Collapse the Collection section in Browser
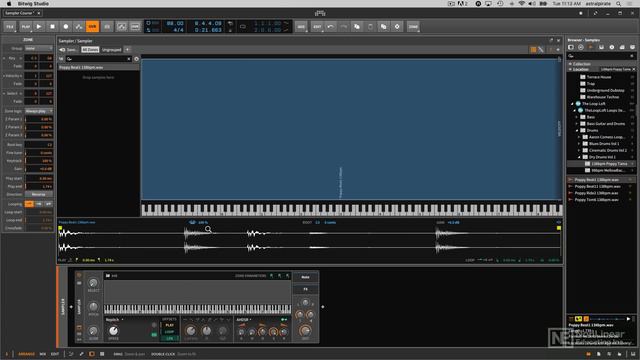 point(570,64)
